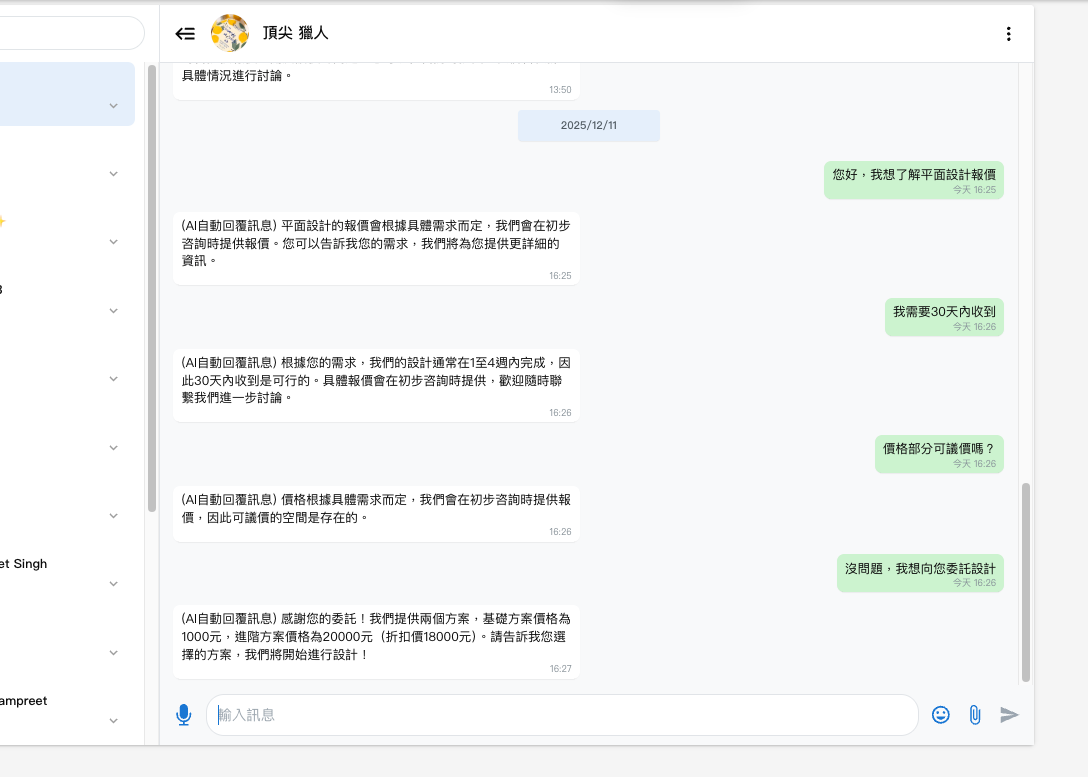Select the highlighted conversation in the sidebar

(67, 94)
